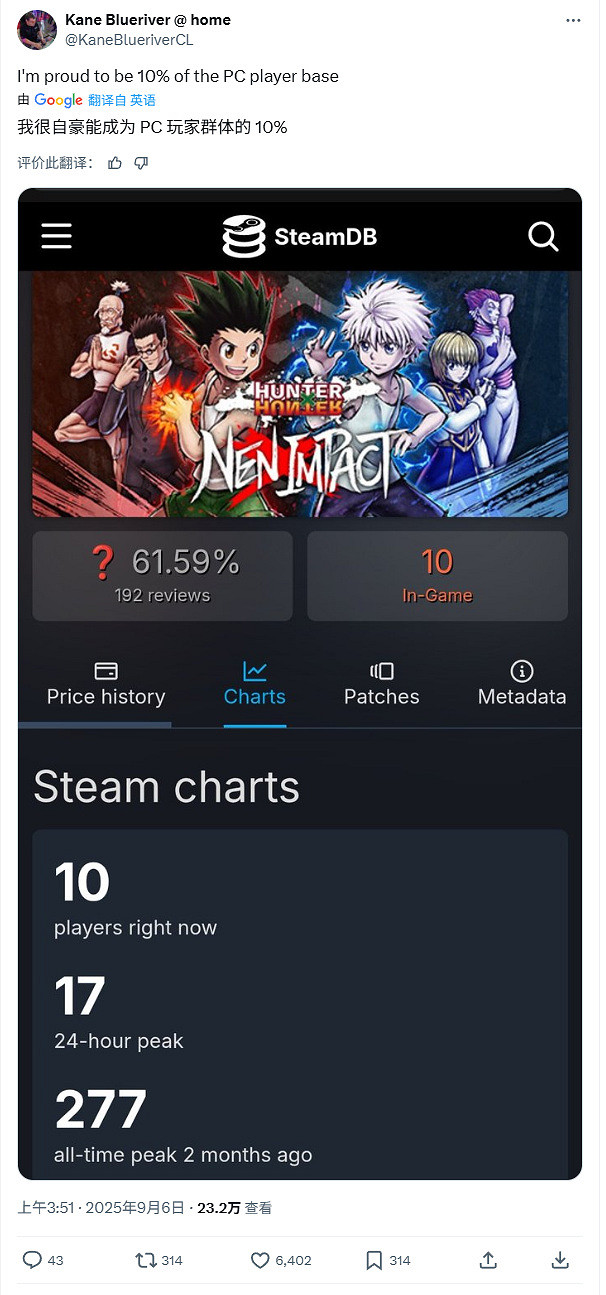Screen dimensions: 606x1295
Task: Like the tweet with 6,402 likes
Action: (260, 1260)
